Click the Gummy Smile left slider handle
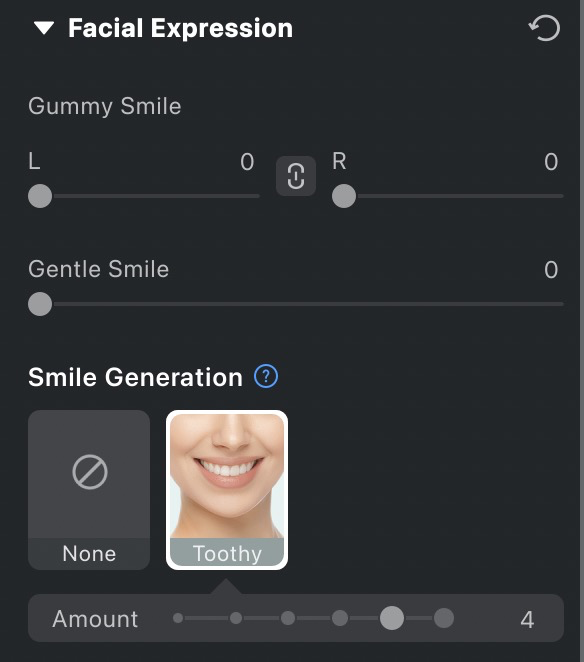Viewport: 584px width, 662px height. [40, 196]
